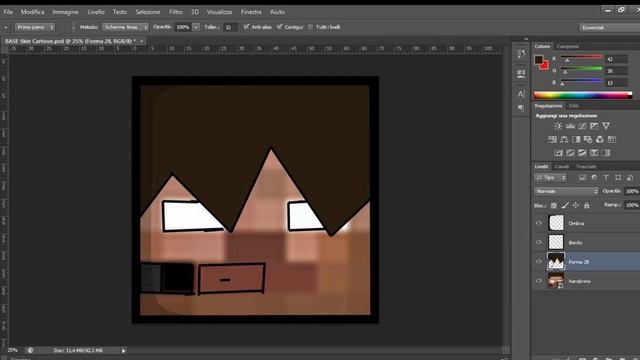The width and height of the screenshot is (640, 360).
Task: Add a Posterize adjustment
Action: pos(570,153)
